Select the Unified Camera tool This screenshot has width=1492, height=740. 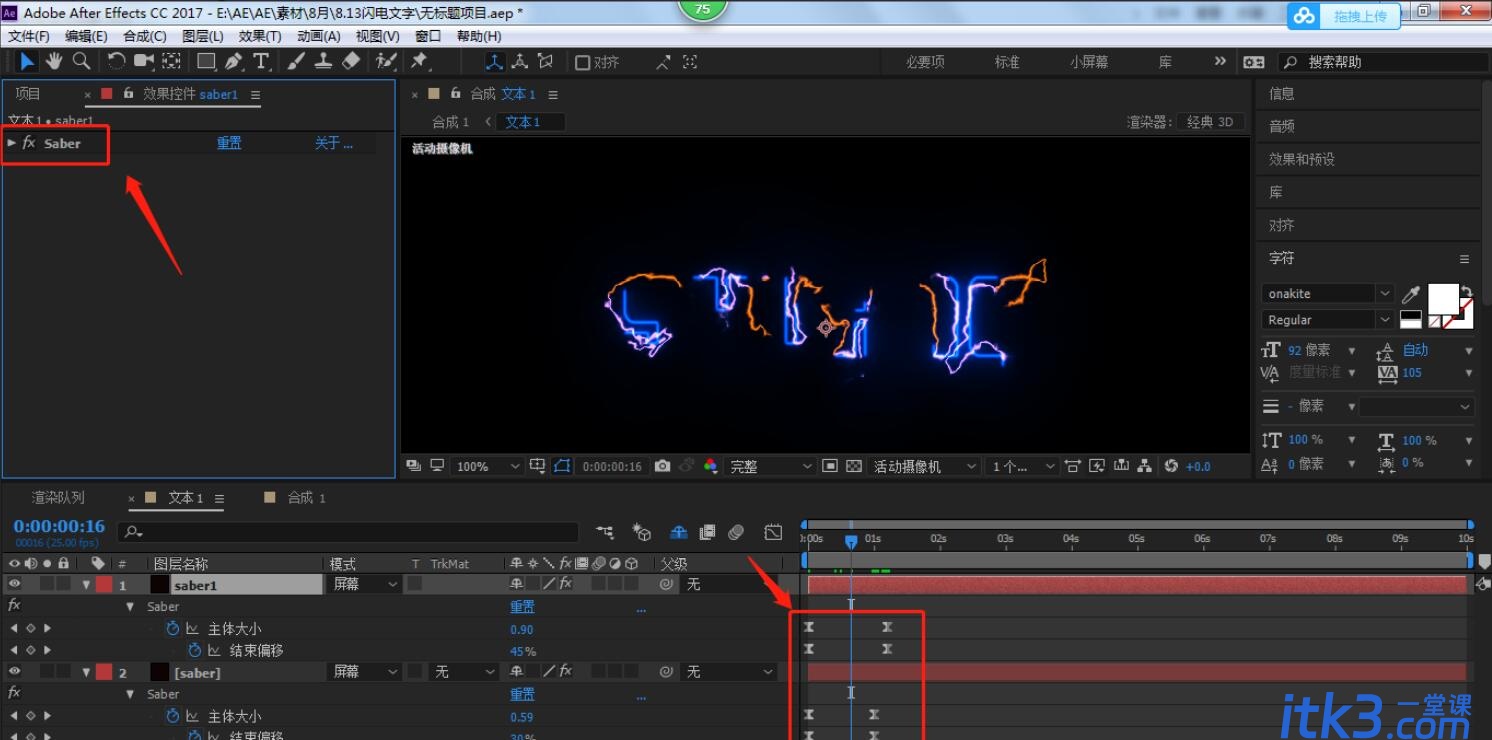click(144, 61)
